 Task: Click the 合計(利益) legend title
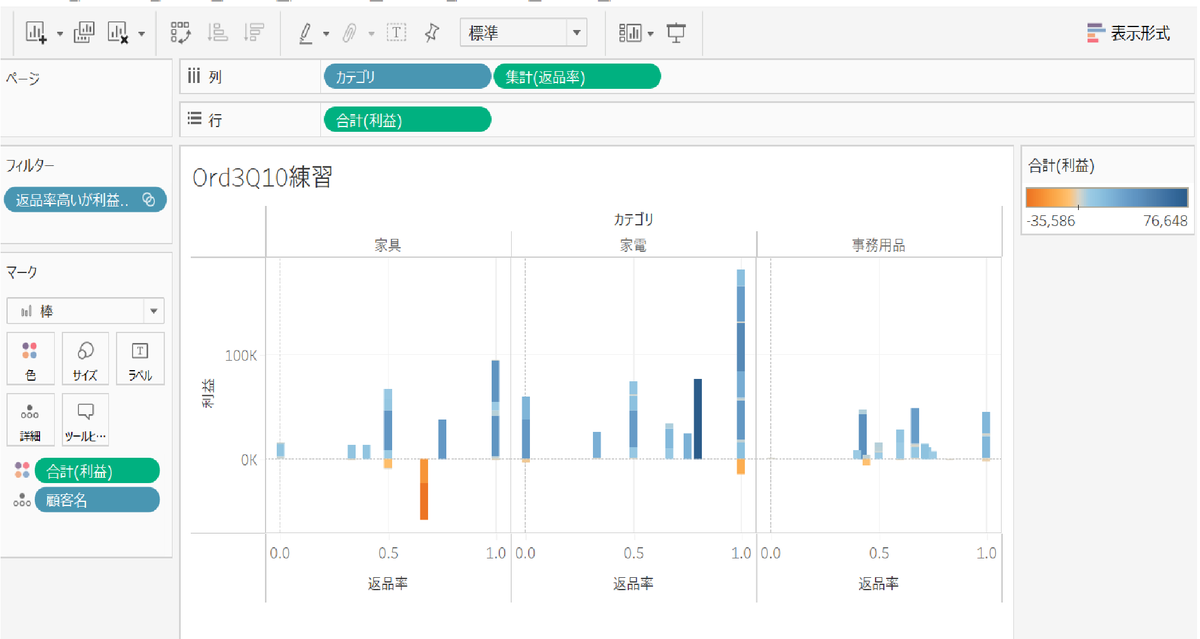pyautogui.click(x=1064, y=166)
